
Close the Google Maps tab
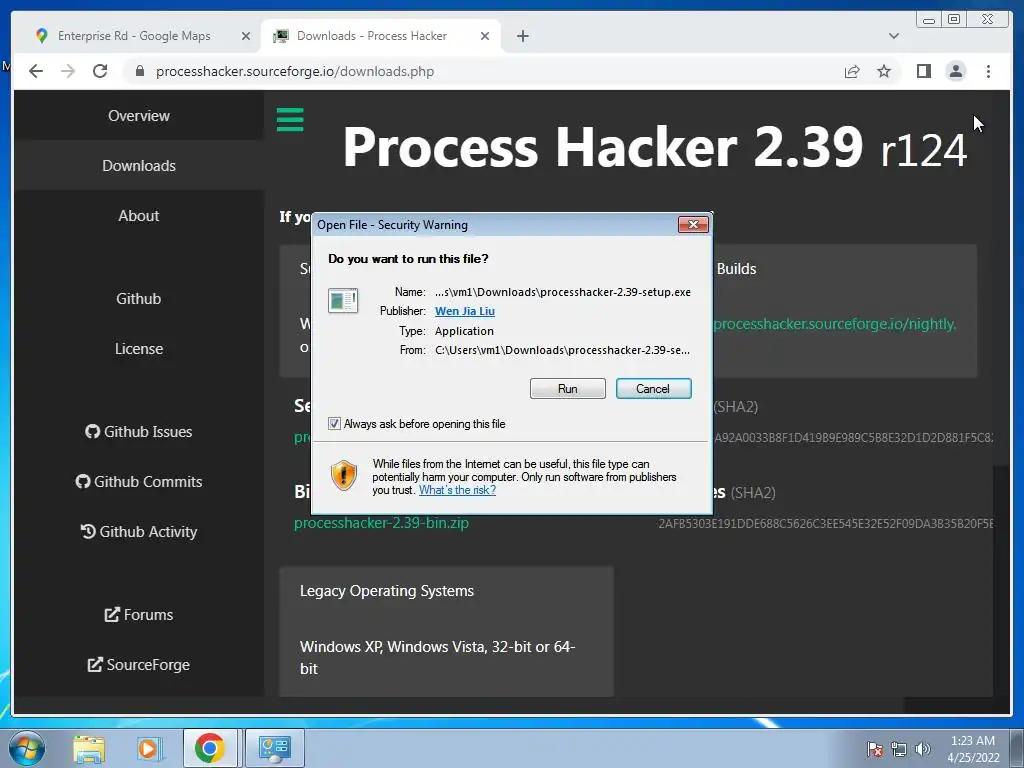coord(246,36)
